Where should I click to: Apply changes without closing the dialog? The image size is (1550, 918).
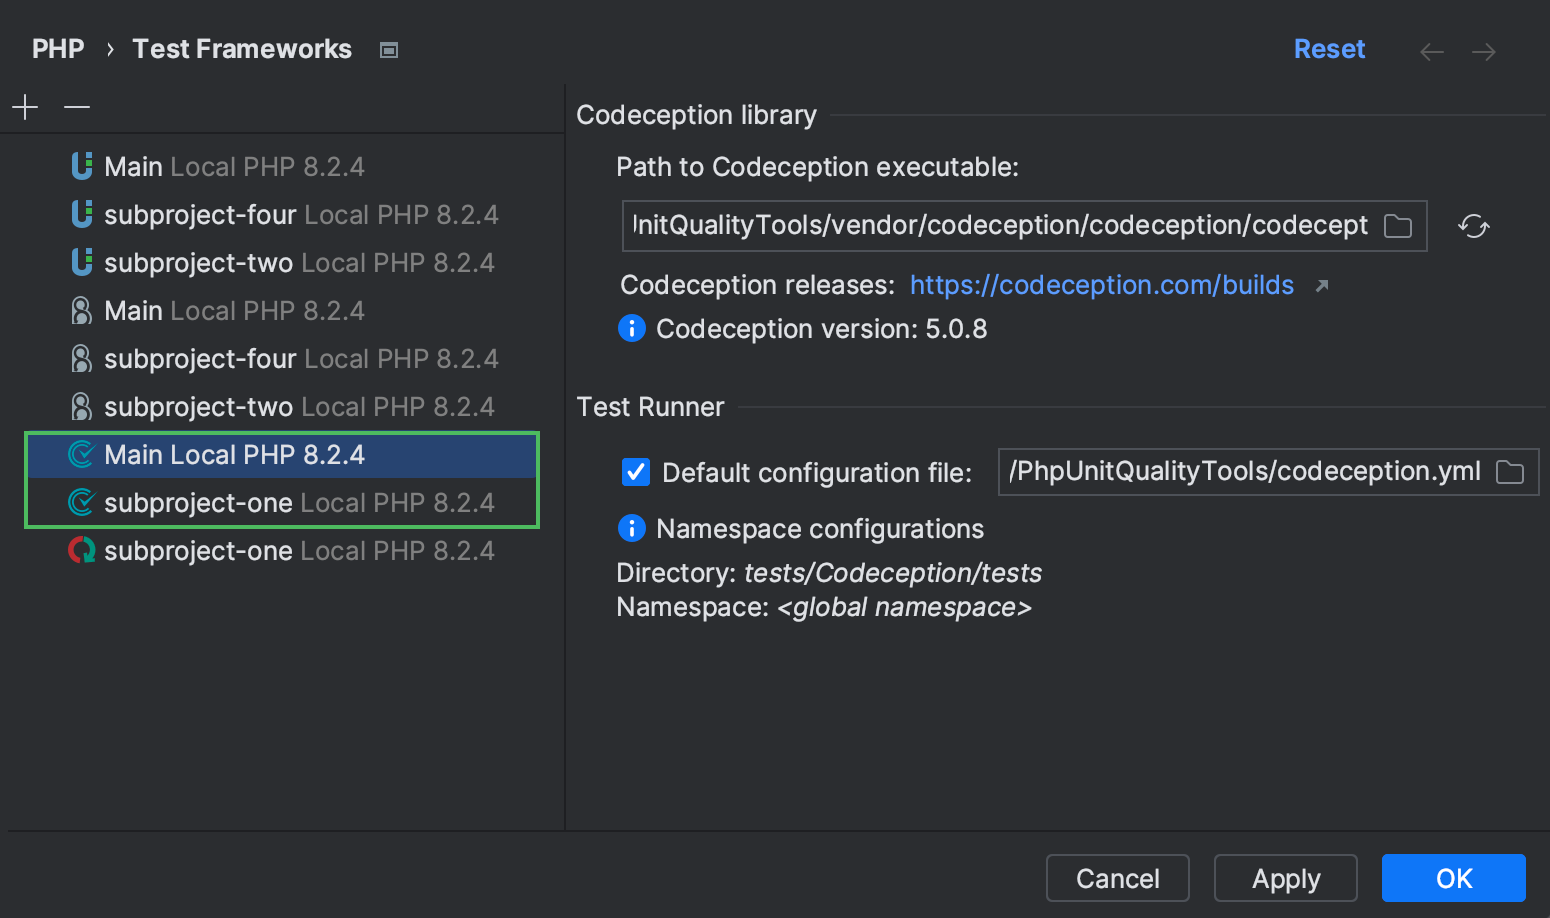click(1285, 878)
